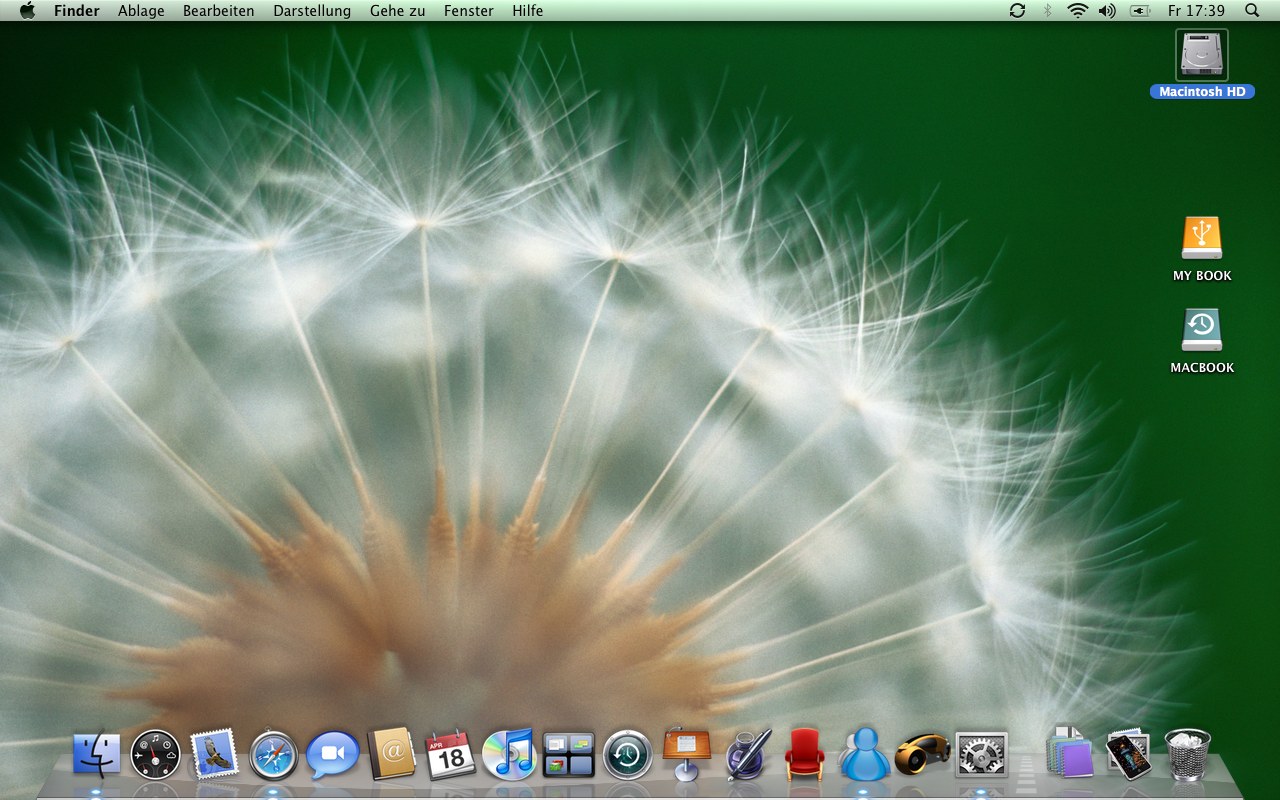This screenshot has height=800, width=1280.
Task: Open the Bearbeiten menu
Action: pyautogui.click(x=219, y=11)
